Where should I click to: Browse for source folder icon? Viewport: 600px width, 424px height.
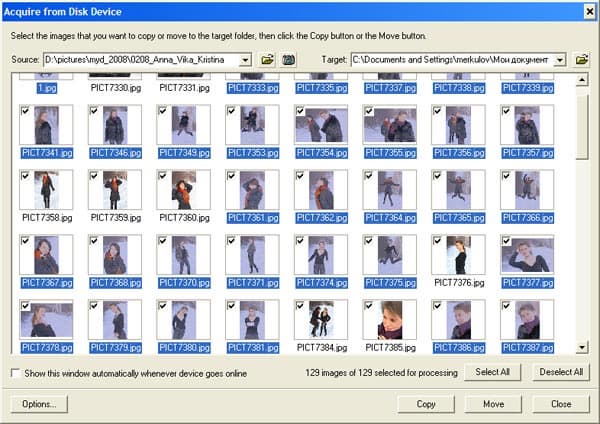point(267,60)
